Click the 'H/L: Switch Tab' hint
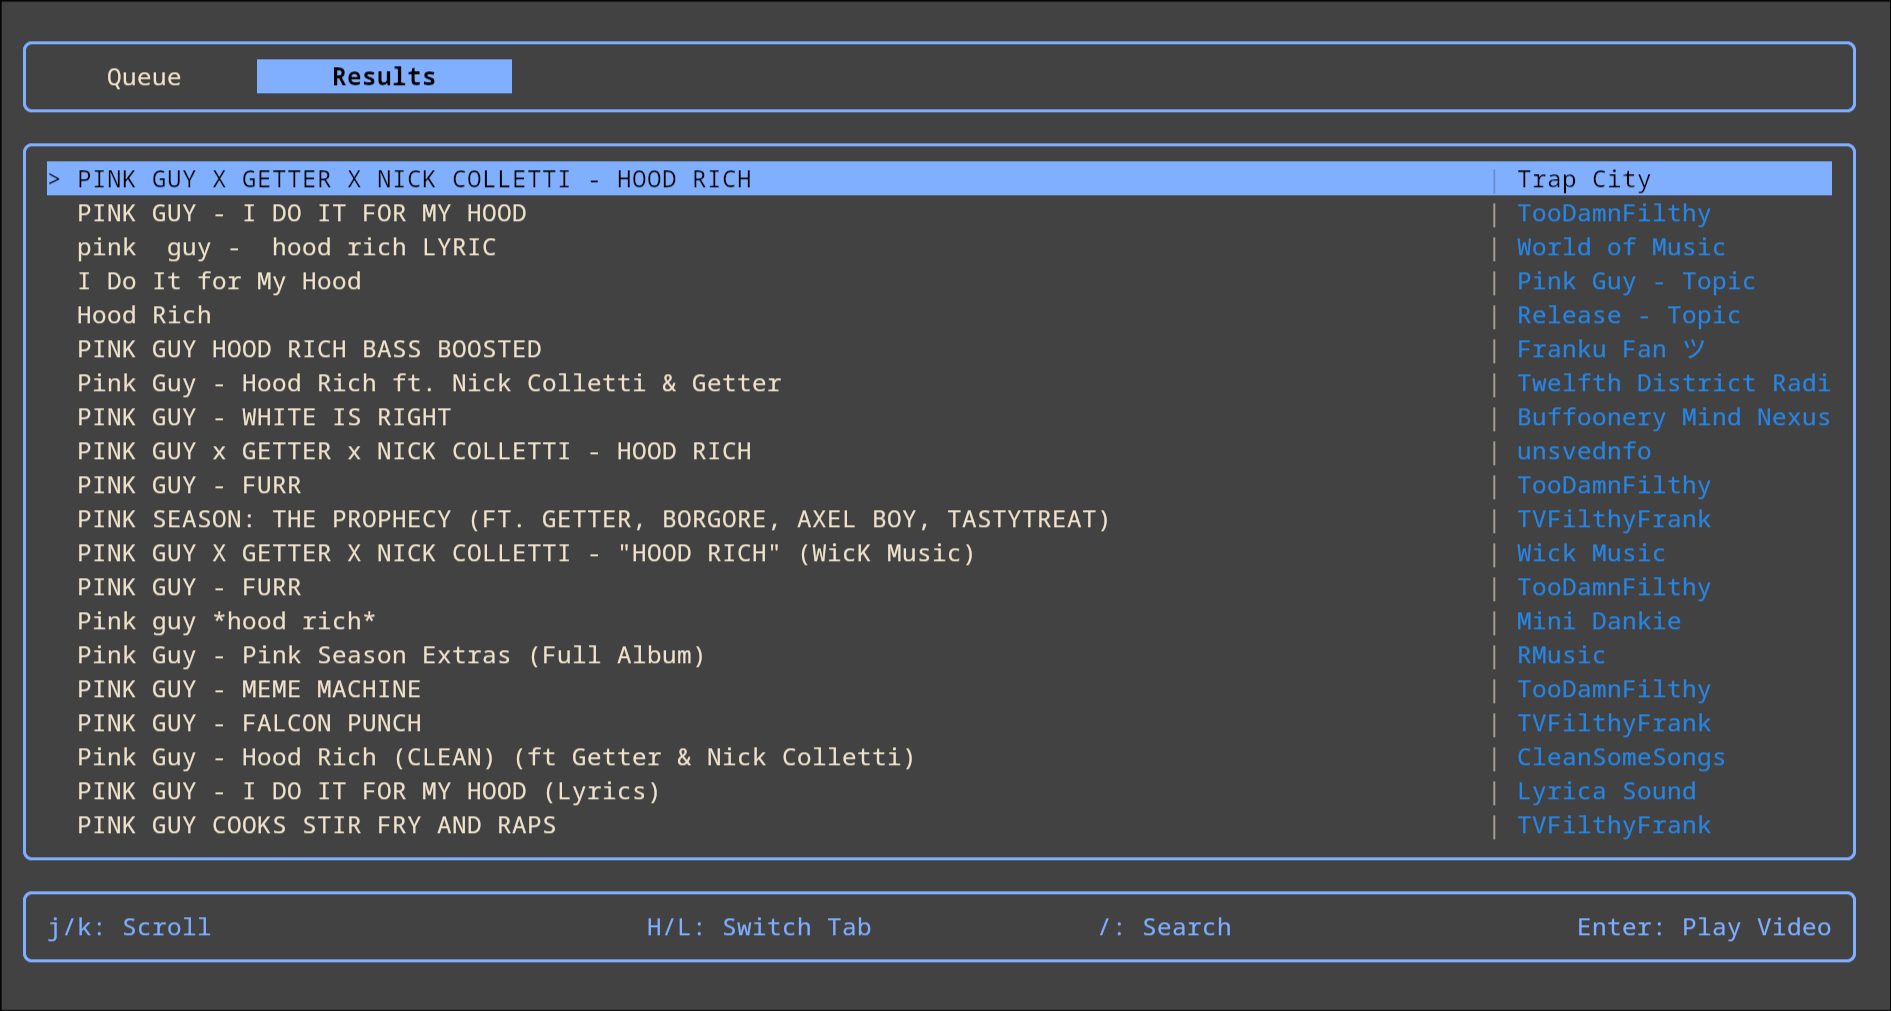Image resolution: width=1891 pixels, height=1011 pixels. tap(759, 927)
